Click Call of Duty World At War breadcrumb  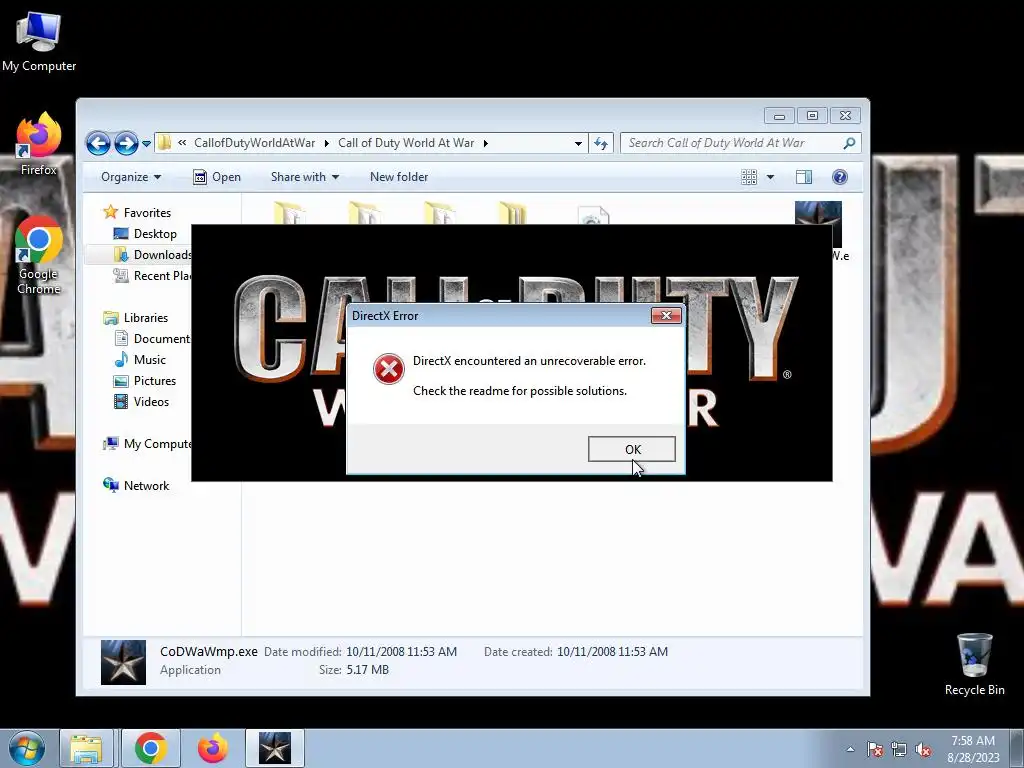(406, 143)
